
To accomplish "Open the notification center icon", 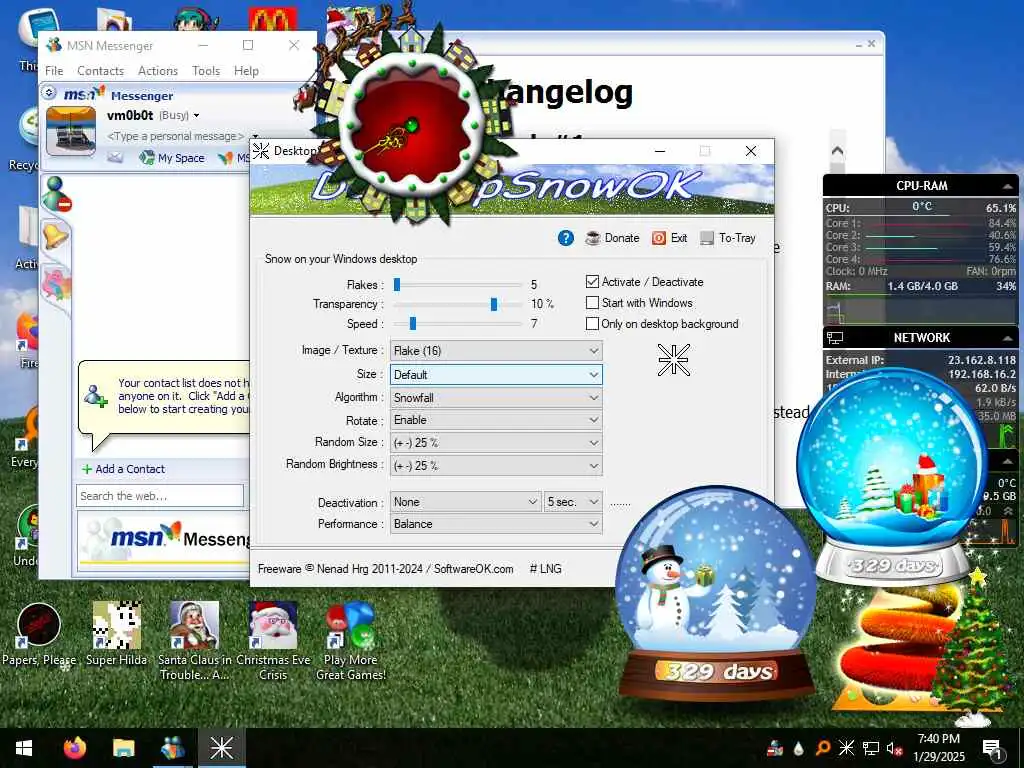I will coord(993,748).
